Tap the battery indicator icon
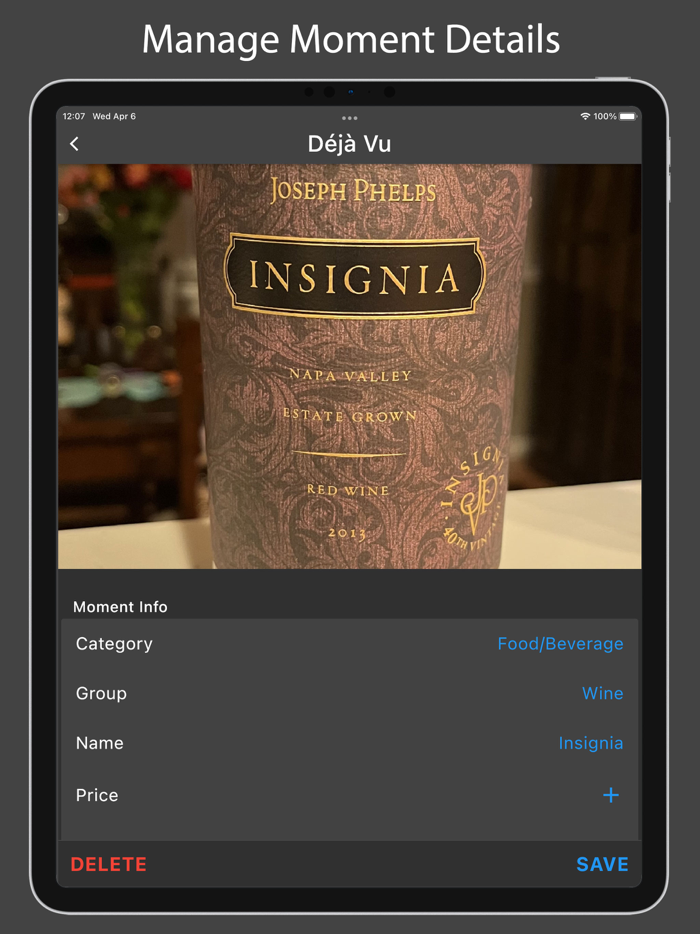This screenshot has height=934, width=700. [x=627, y=116]
